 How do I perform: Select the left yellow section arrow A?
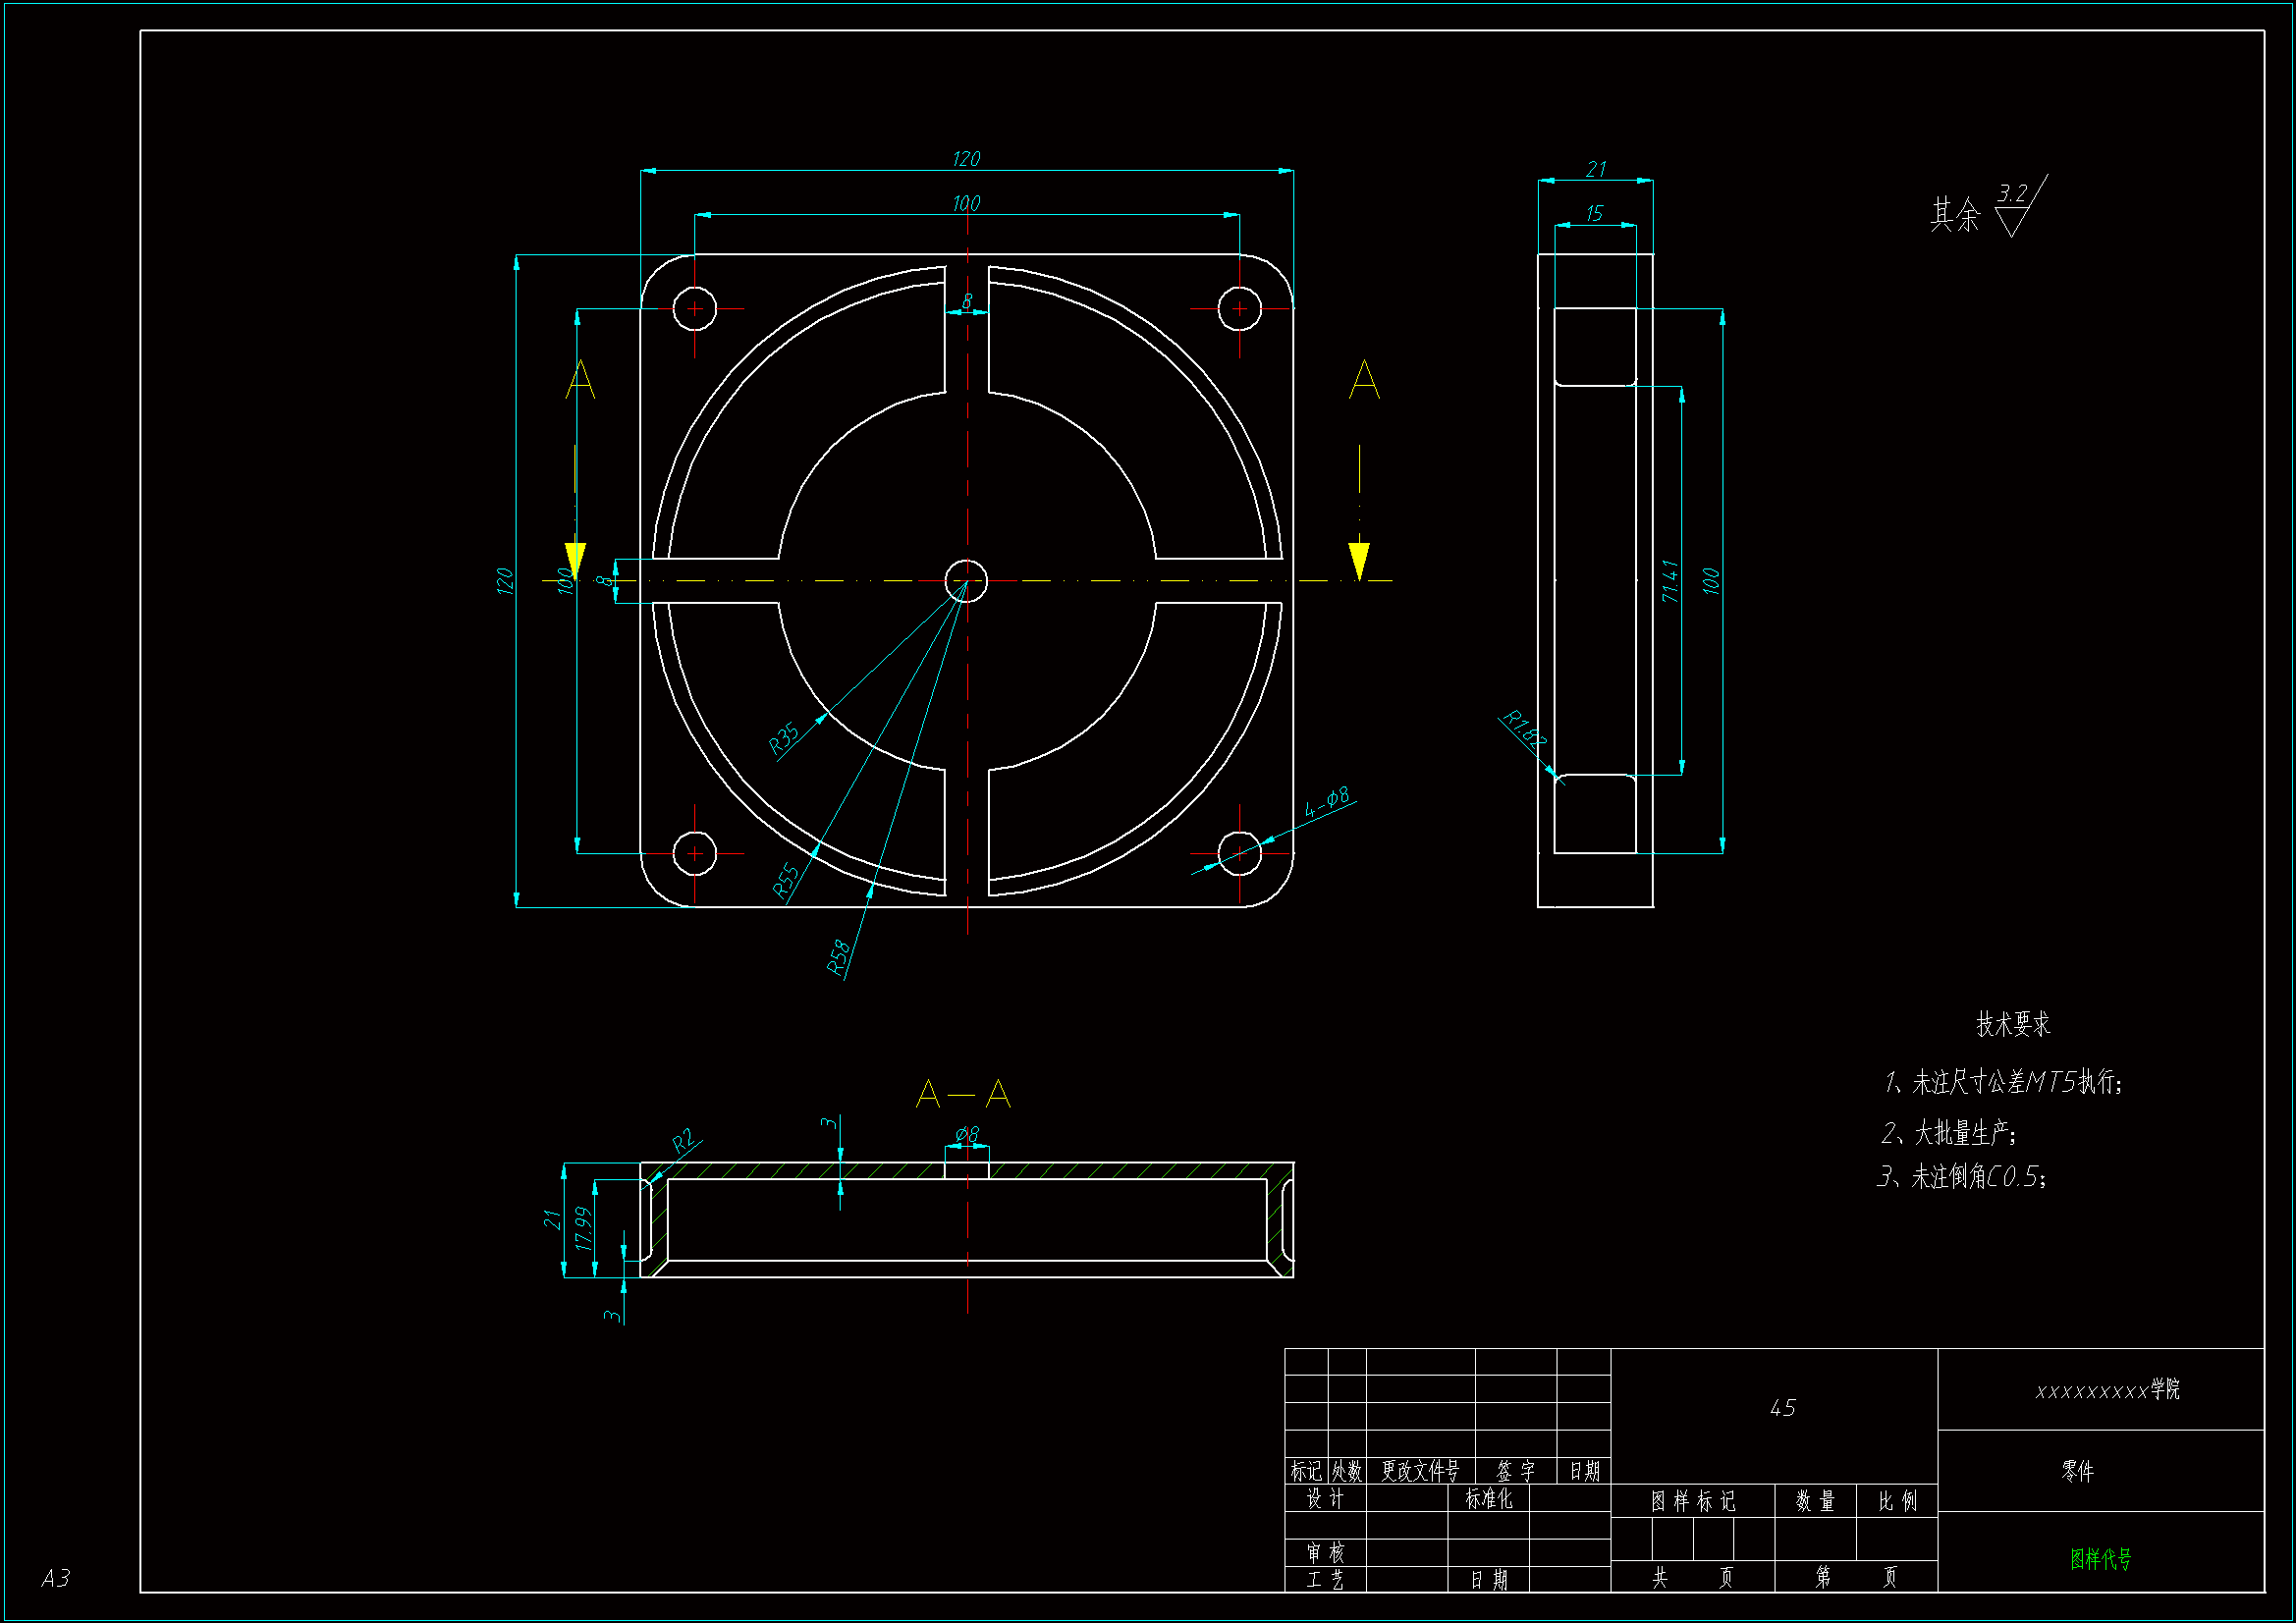click(575, 558)
